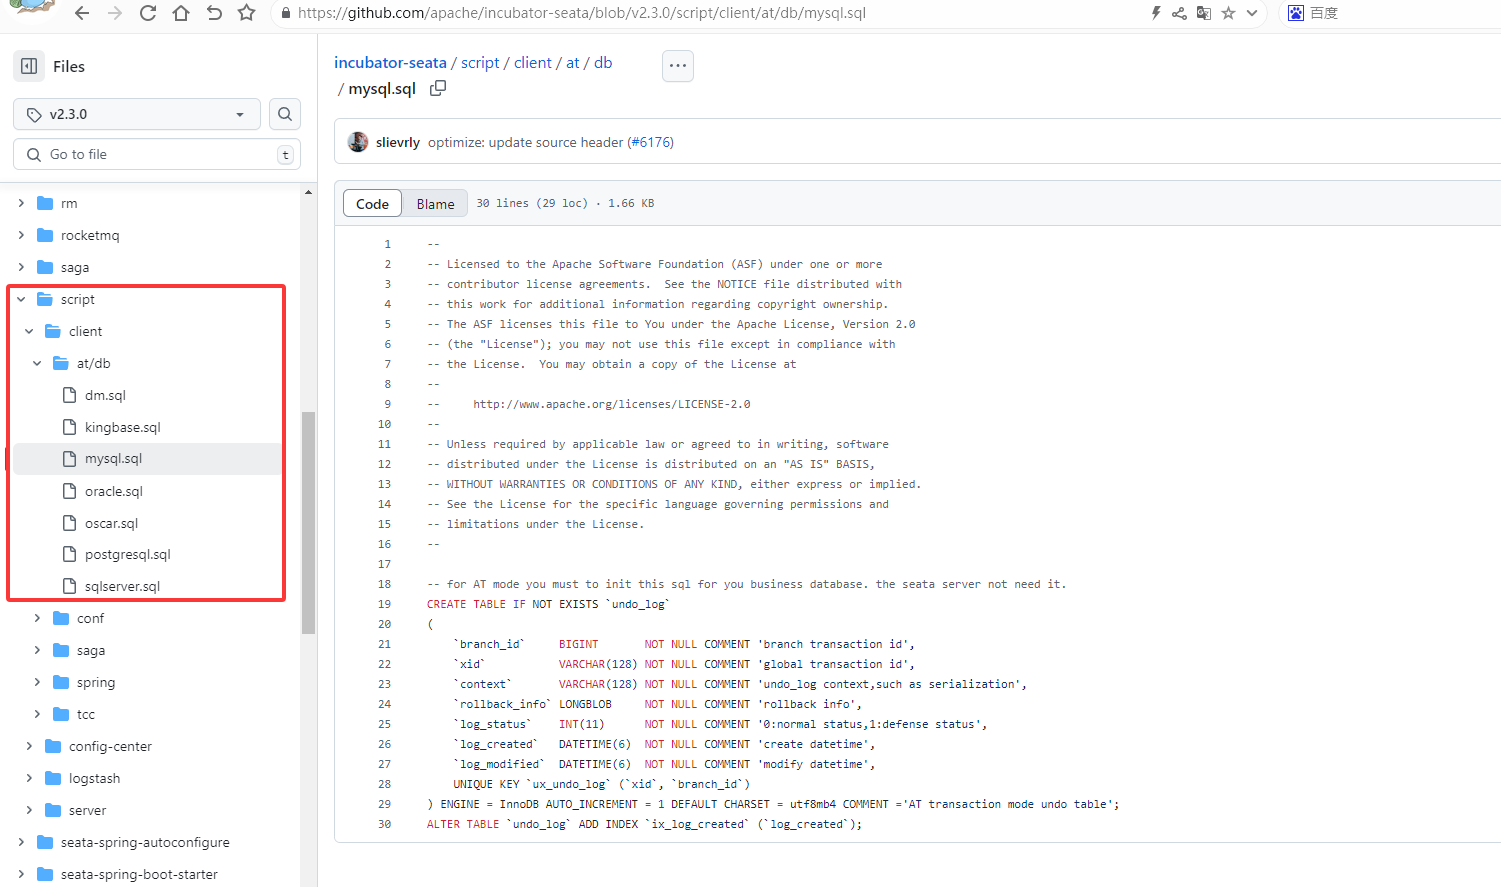Go to browser home page icon
The image size is (1501, 887).
[181, 13]
